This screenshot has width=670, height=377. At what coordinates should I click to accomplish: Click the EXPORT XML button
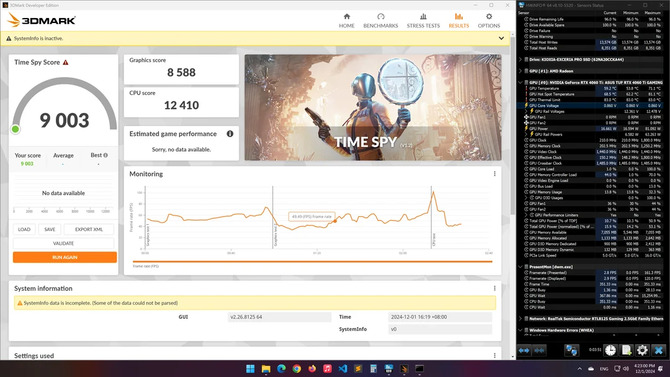(x=89, y=230)
